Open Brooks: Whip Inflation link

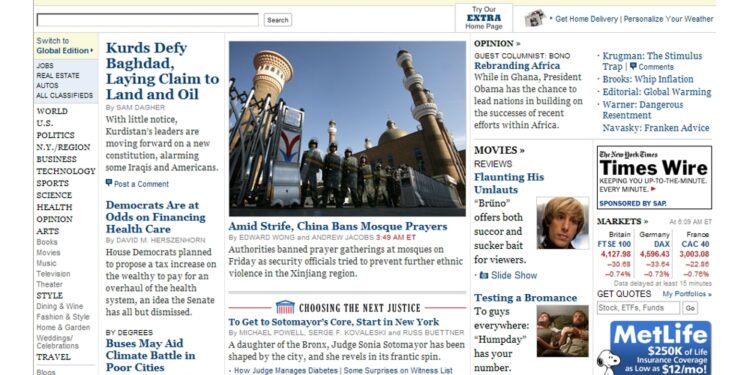tap(648, 79)
